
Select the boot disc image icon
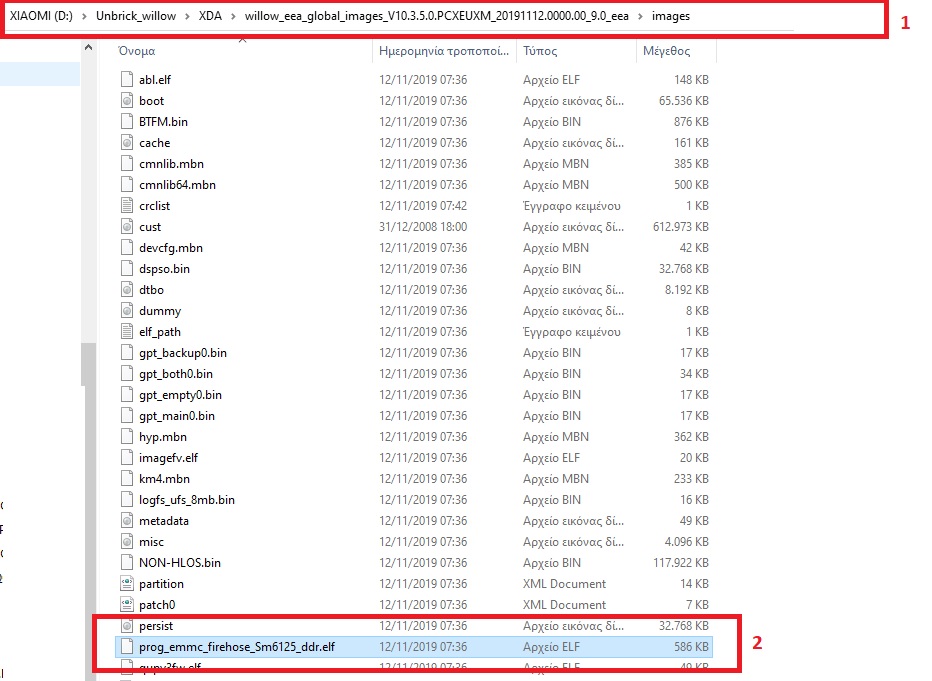tap(126, 101)
